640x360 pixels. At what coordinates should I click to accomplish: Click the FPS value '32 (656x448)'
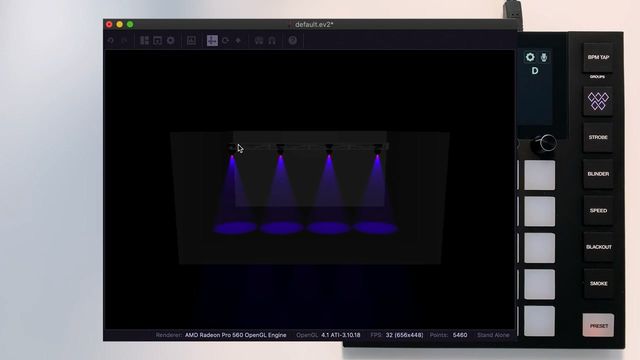click(404, 335)
